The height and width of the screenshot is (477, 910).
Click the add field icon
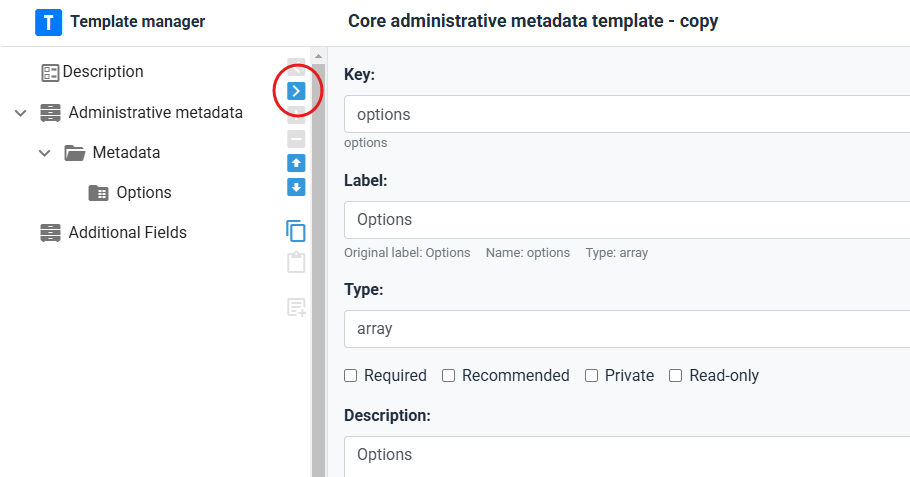[296, 307]
